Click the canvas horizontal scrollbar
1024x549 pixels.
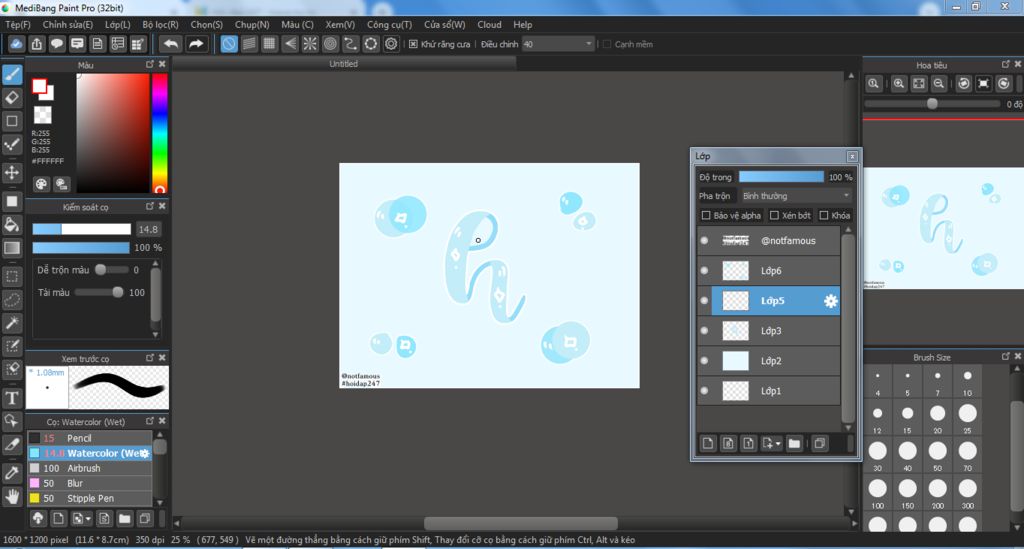click(x=520, y=524)
